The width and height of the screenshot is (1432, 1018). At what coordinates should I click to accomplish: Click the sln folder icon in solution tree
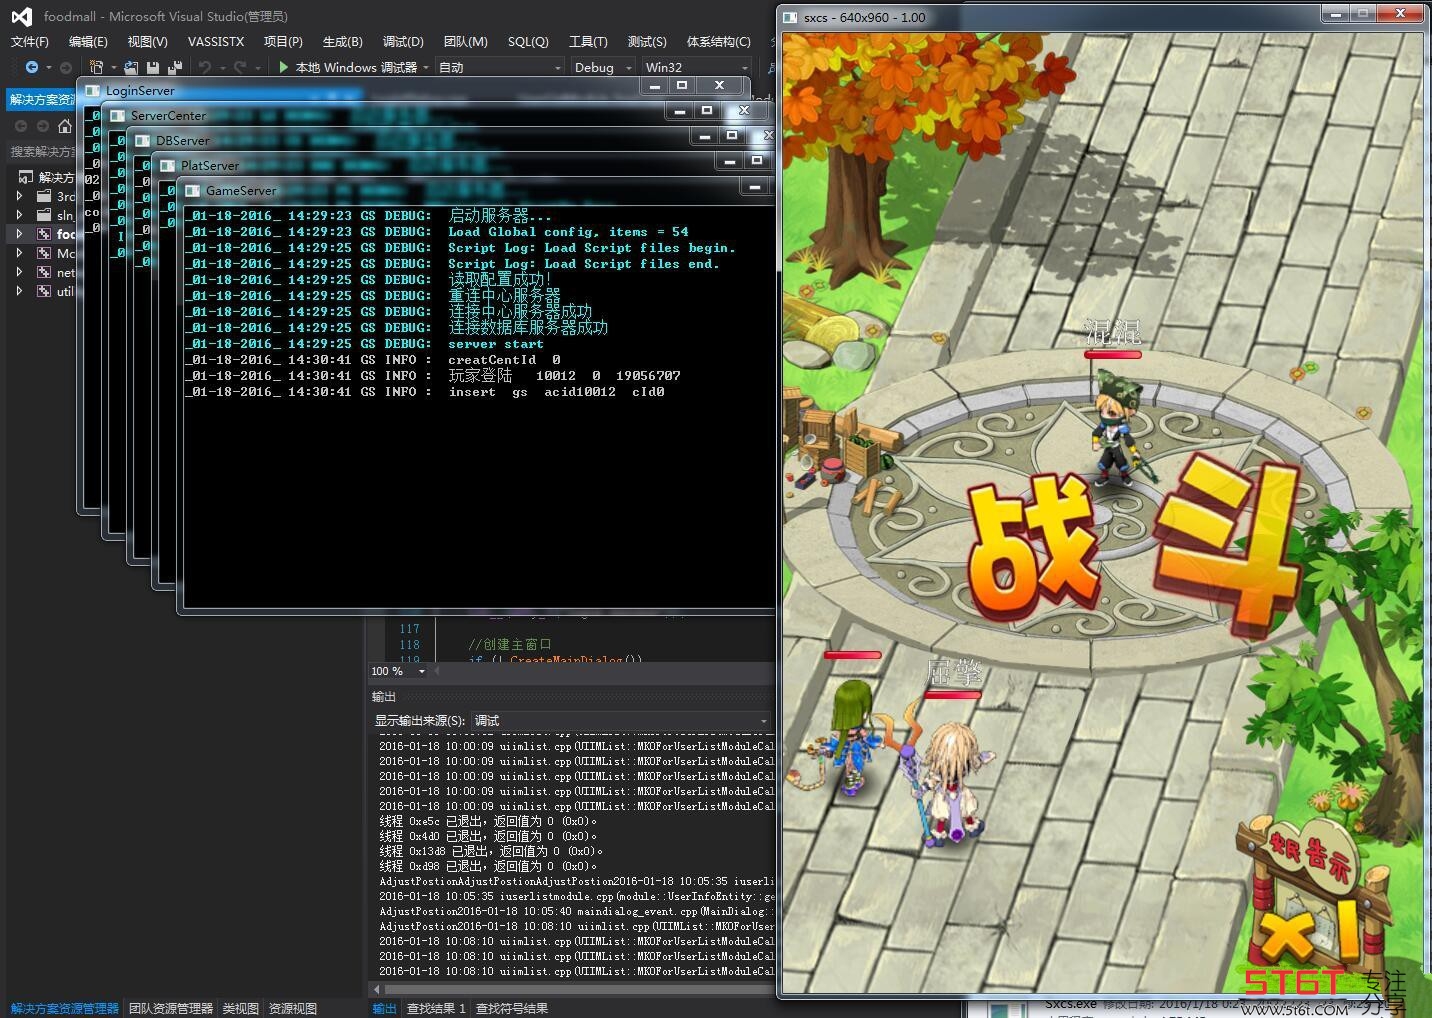coord(44,215)
